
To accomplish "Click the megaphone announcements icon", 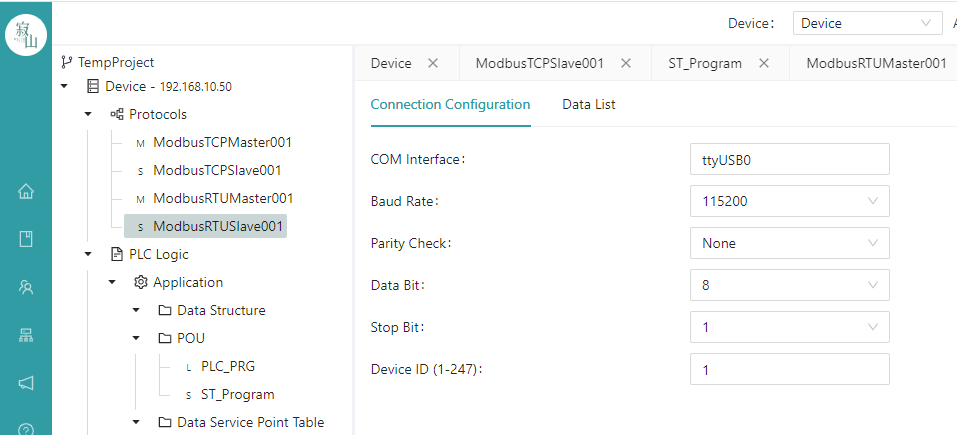I will point(26,383).
